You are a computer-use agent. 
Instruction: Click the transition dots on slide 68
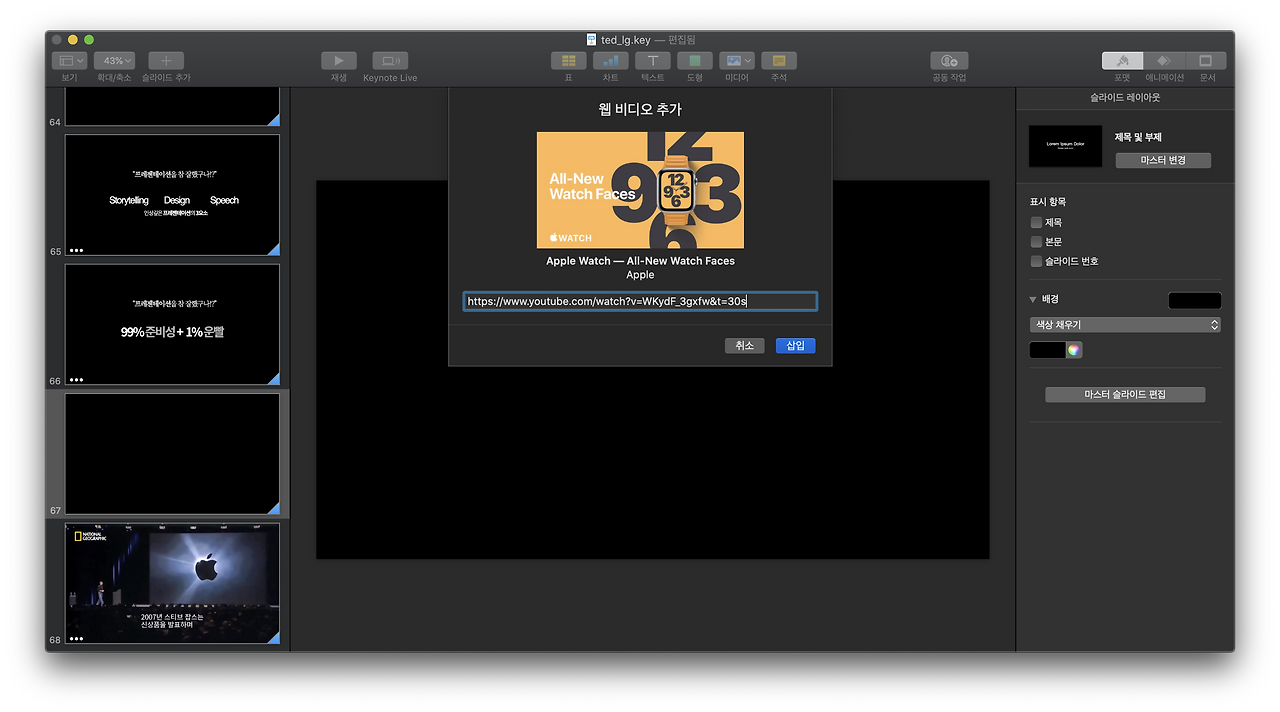77,638
